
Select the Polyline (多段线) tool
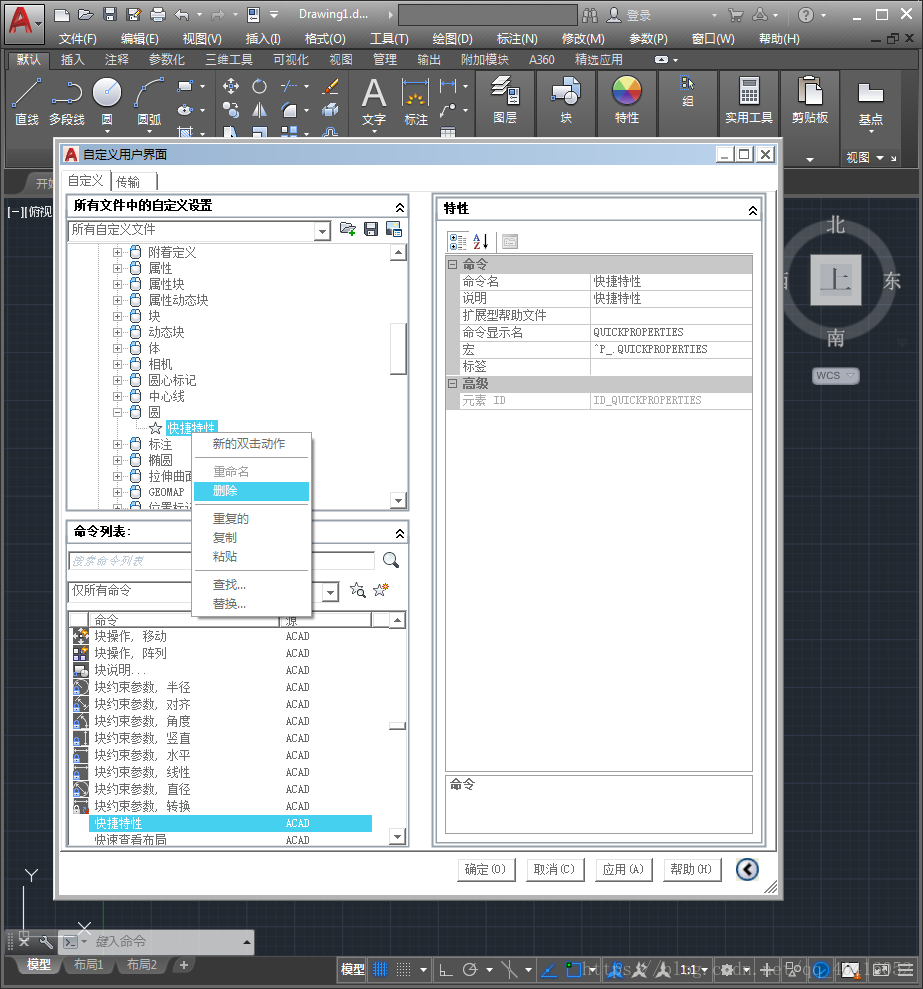pos(67,101)
